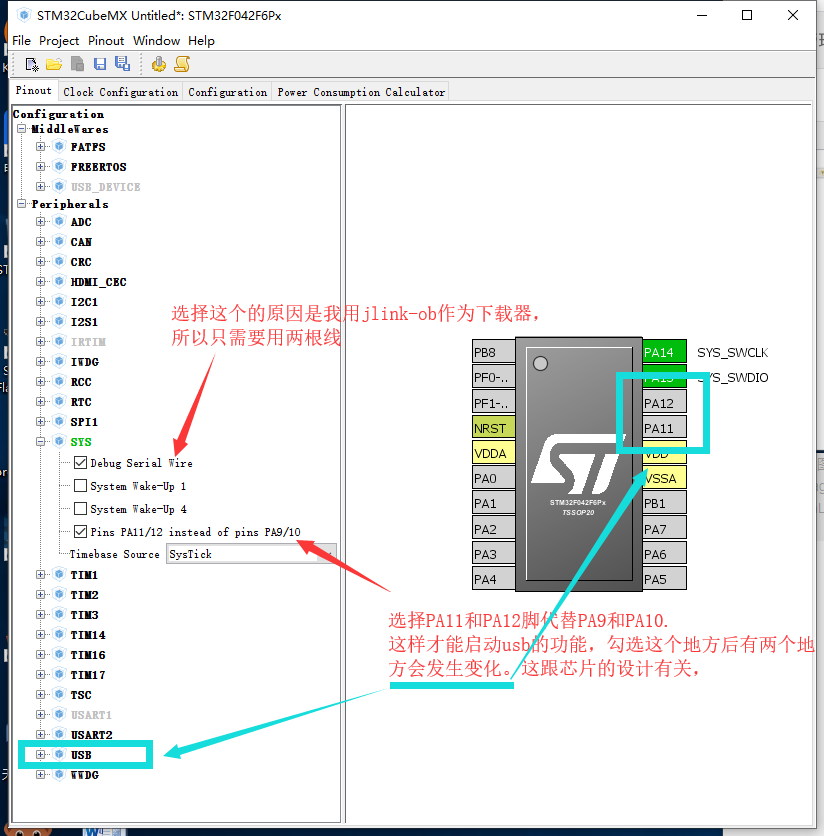
Task: Collapse the SYS peripheral branch
Action: tap(40, 441)
